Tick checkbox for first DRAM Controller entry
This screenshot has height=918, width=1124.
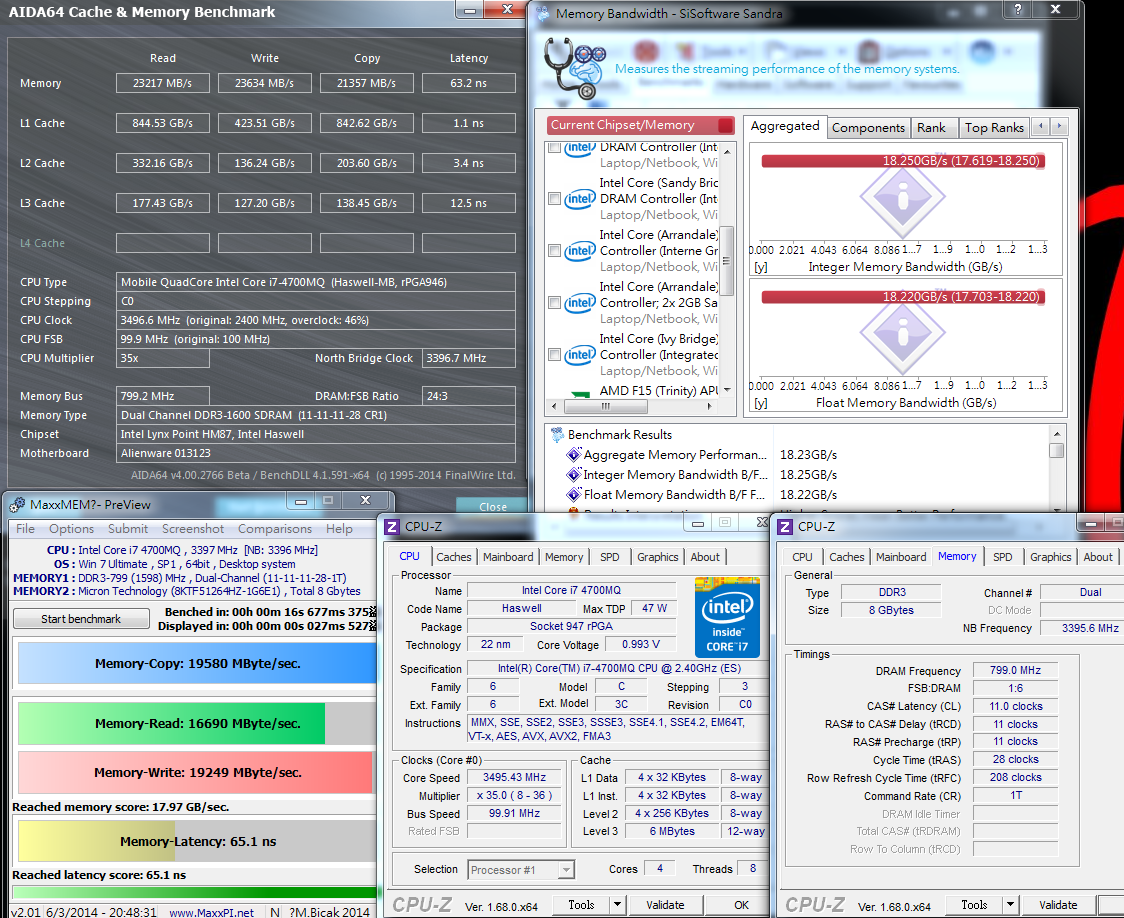tap(554, 147)
